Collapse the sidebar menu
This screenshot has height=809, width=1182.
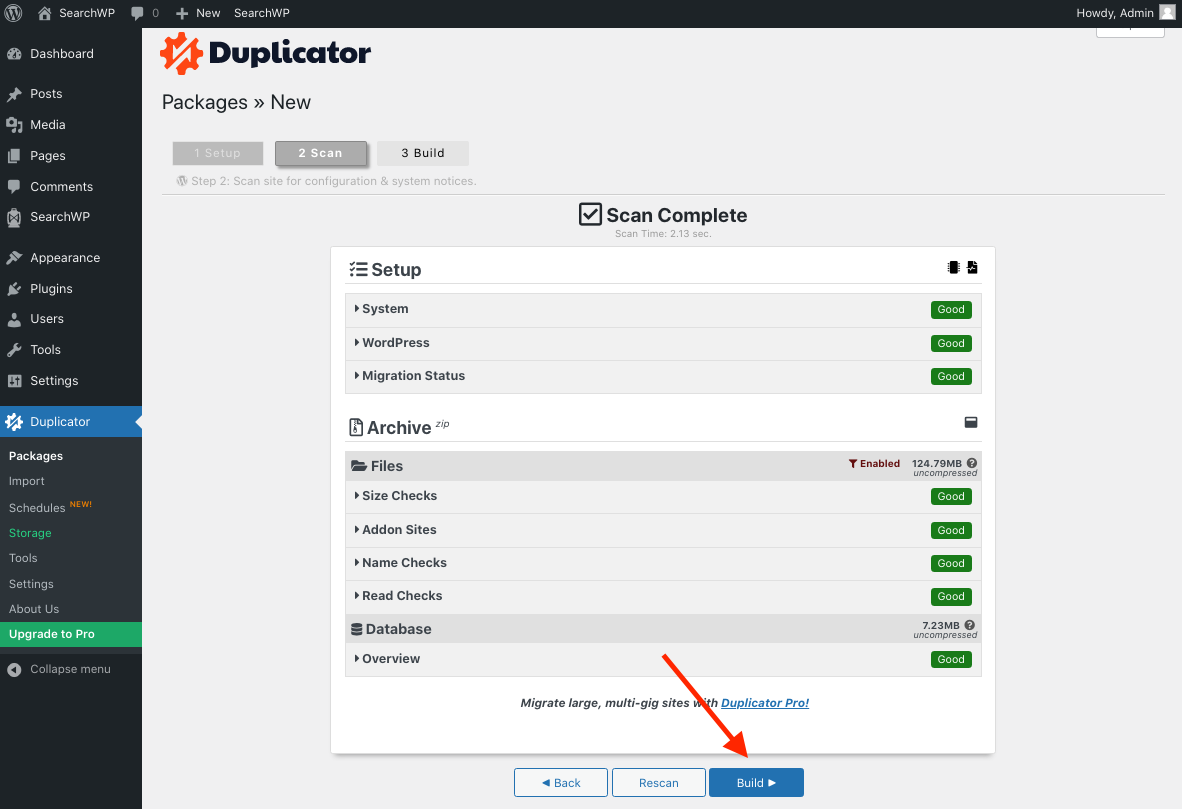point(70,669)
